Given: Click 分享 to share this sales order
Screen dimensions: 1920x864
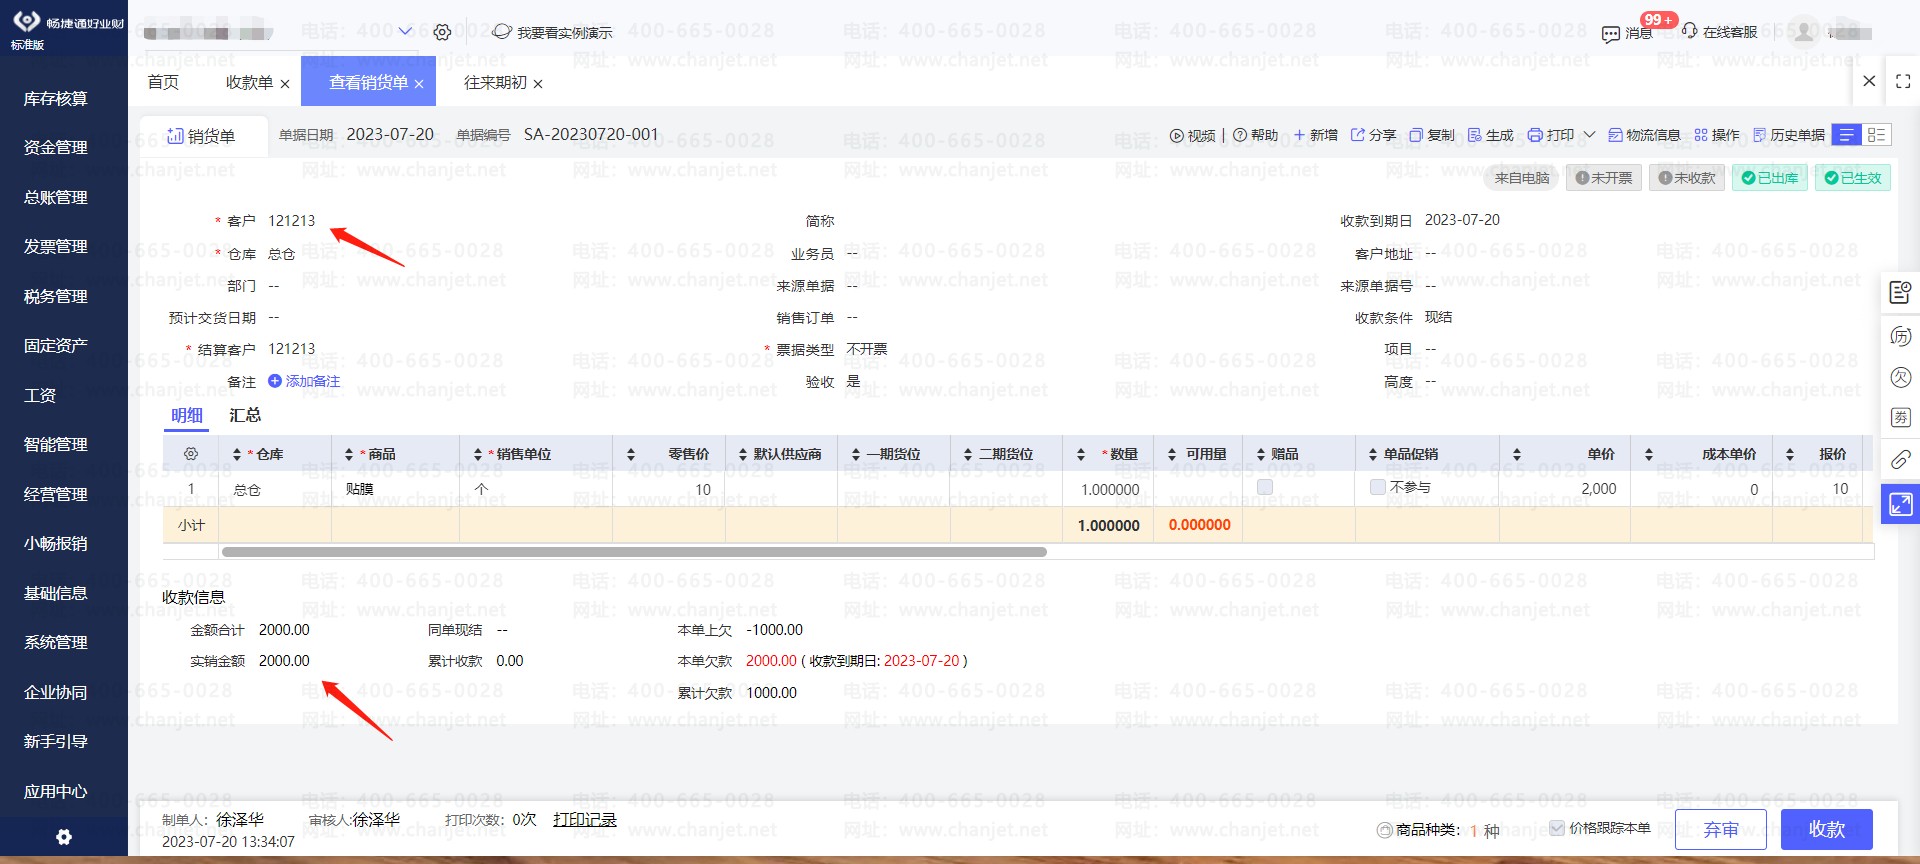Looking at the screenshot, I should (1374, 135).
